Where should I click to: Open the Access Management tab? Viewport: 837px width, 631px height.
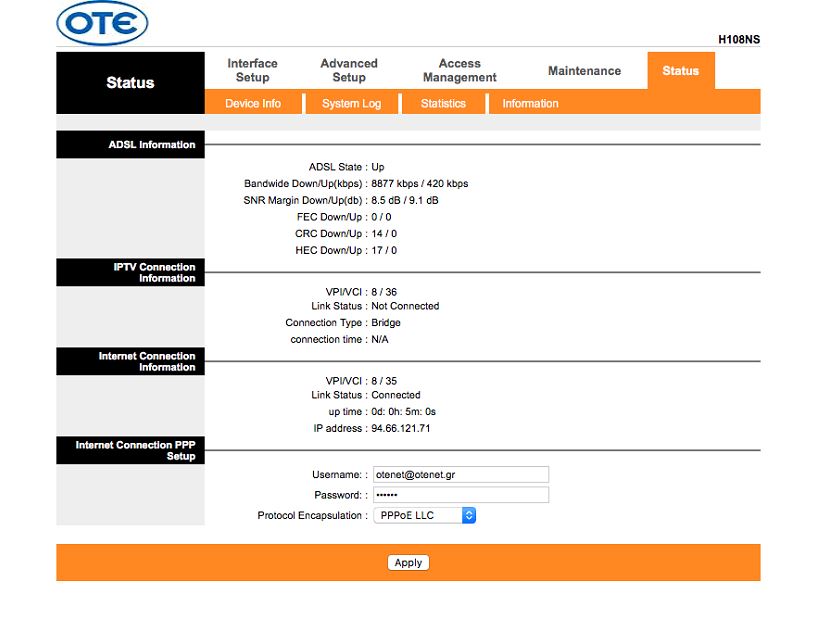[x=460, y=70]
